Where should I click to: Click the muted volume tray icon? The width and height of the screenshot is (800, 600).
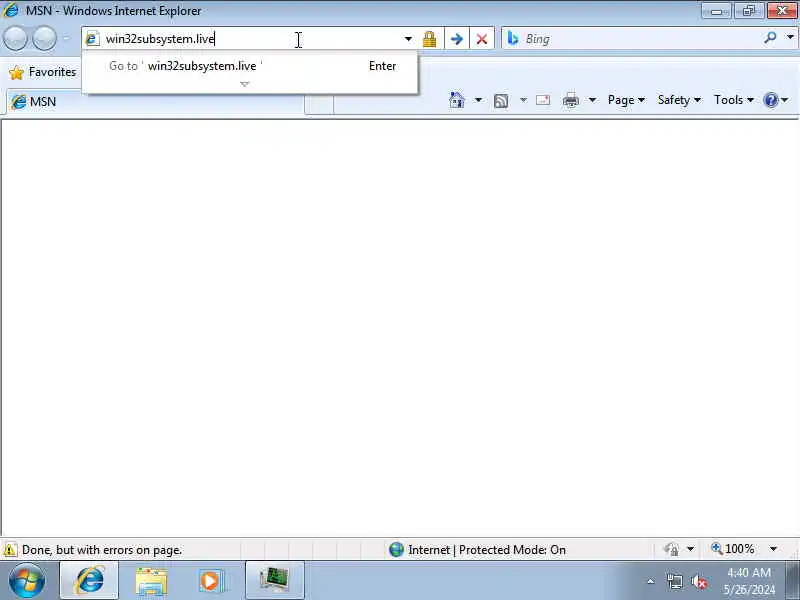click(x=699, y=581)
